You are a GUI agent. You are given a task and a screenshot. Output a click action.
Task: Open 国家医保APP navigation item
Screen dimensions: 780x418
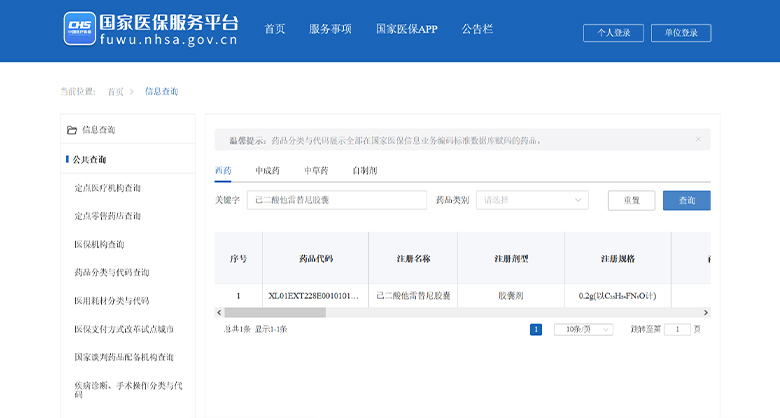(x=406, y=29)
